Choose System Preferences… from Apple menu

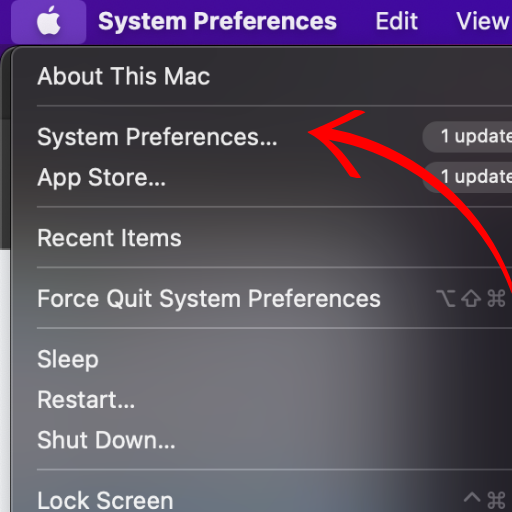(157, 137)
